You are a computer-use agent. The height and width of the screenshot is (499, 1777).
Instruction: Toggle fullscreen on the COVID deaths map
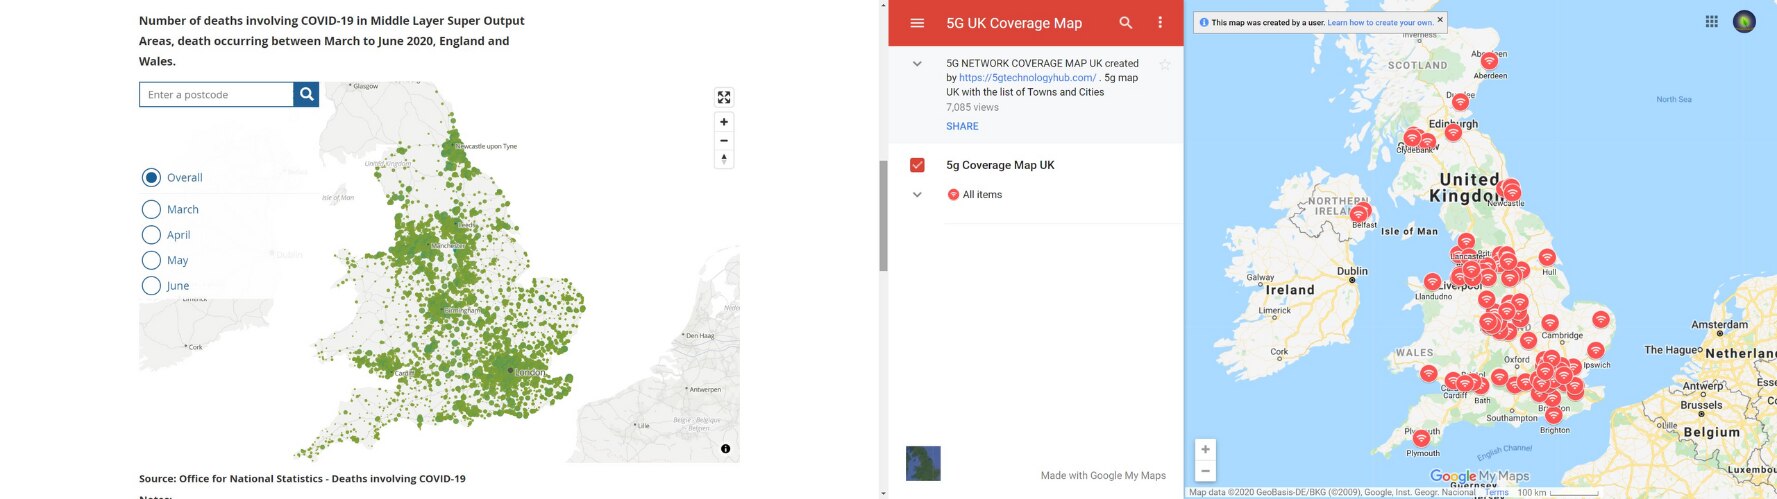[x=724, y=97]
